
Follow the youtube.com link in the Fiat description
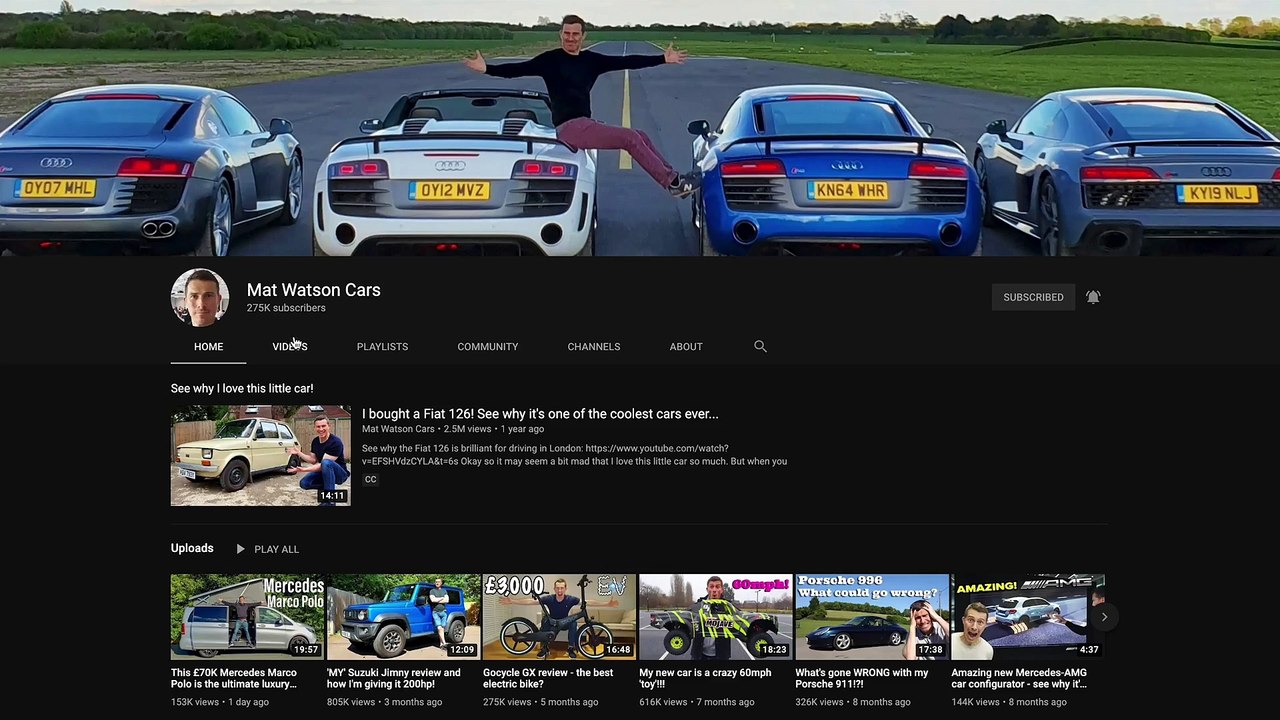[x=657, y=448]
